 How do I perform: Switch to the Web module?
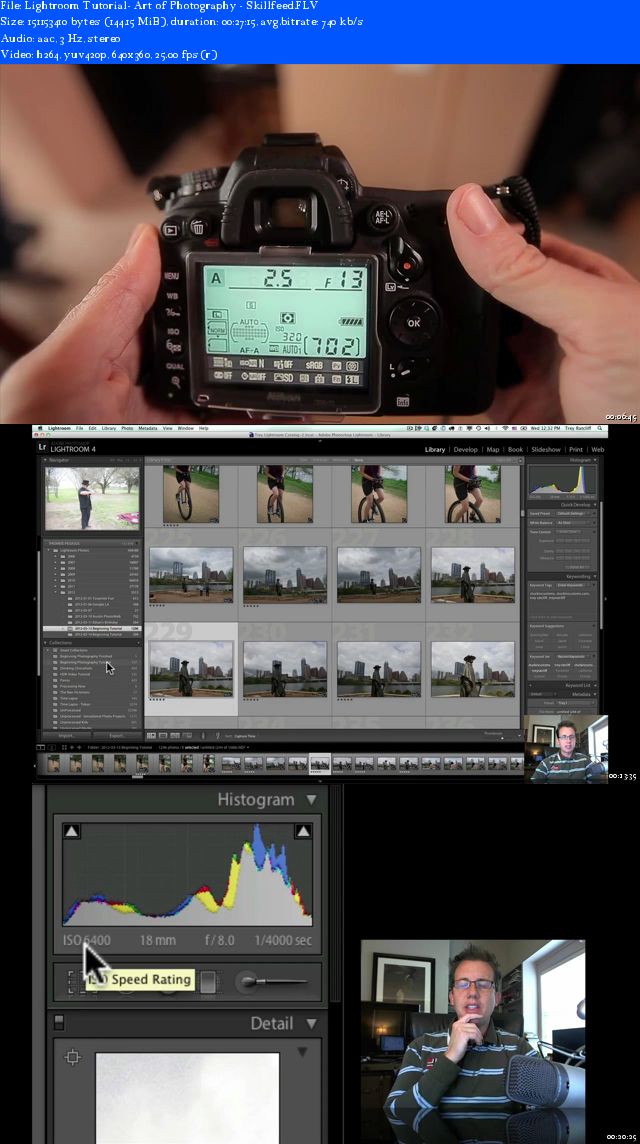(x=598, y=449)
